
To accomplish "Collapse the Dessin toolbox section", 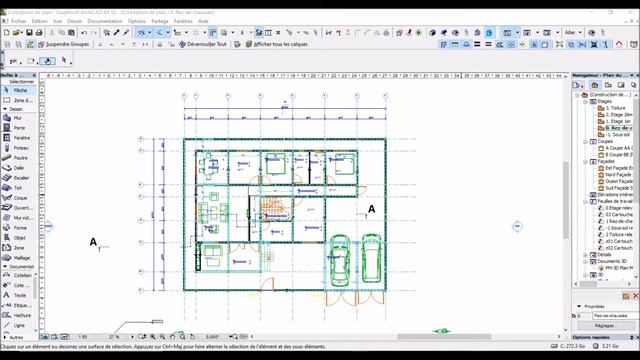I will click(x=5, y=109).
